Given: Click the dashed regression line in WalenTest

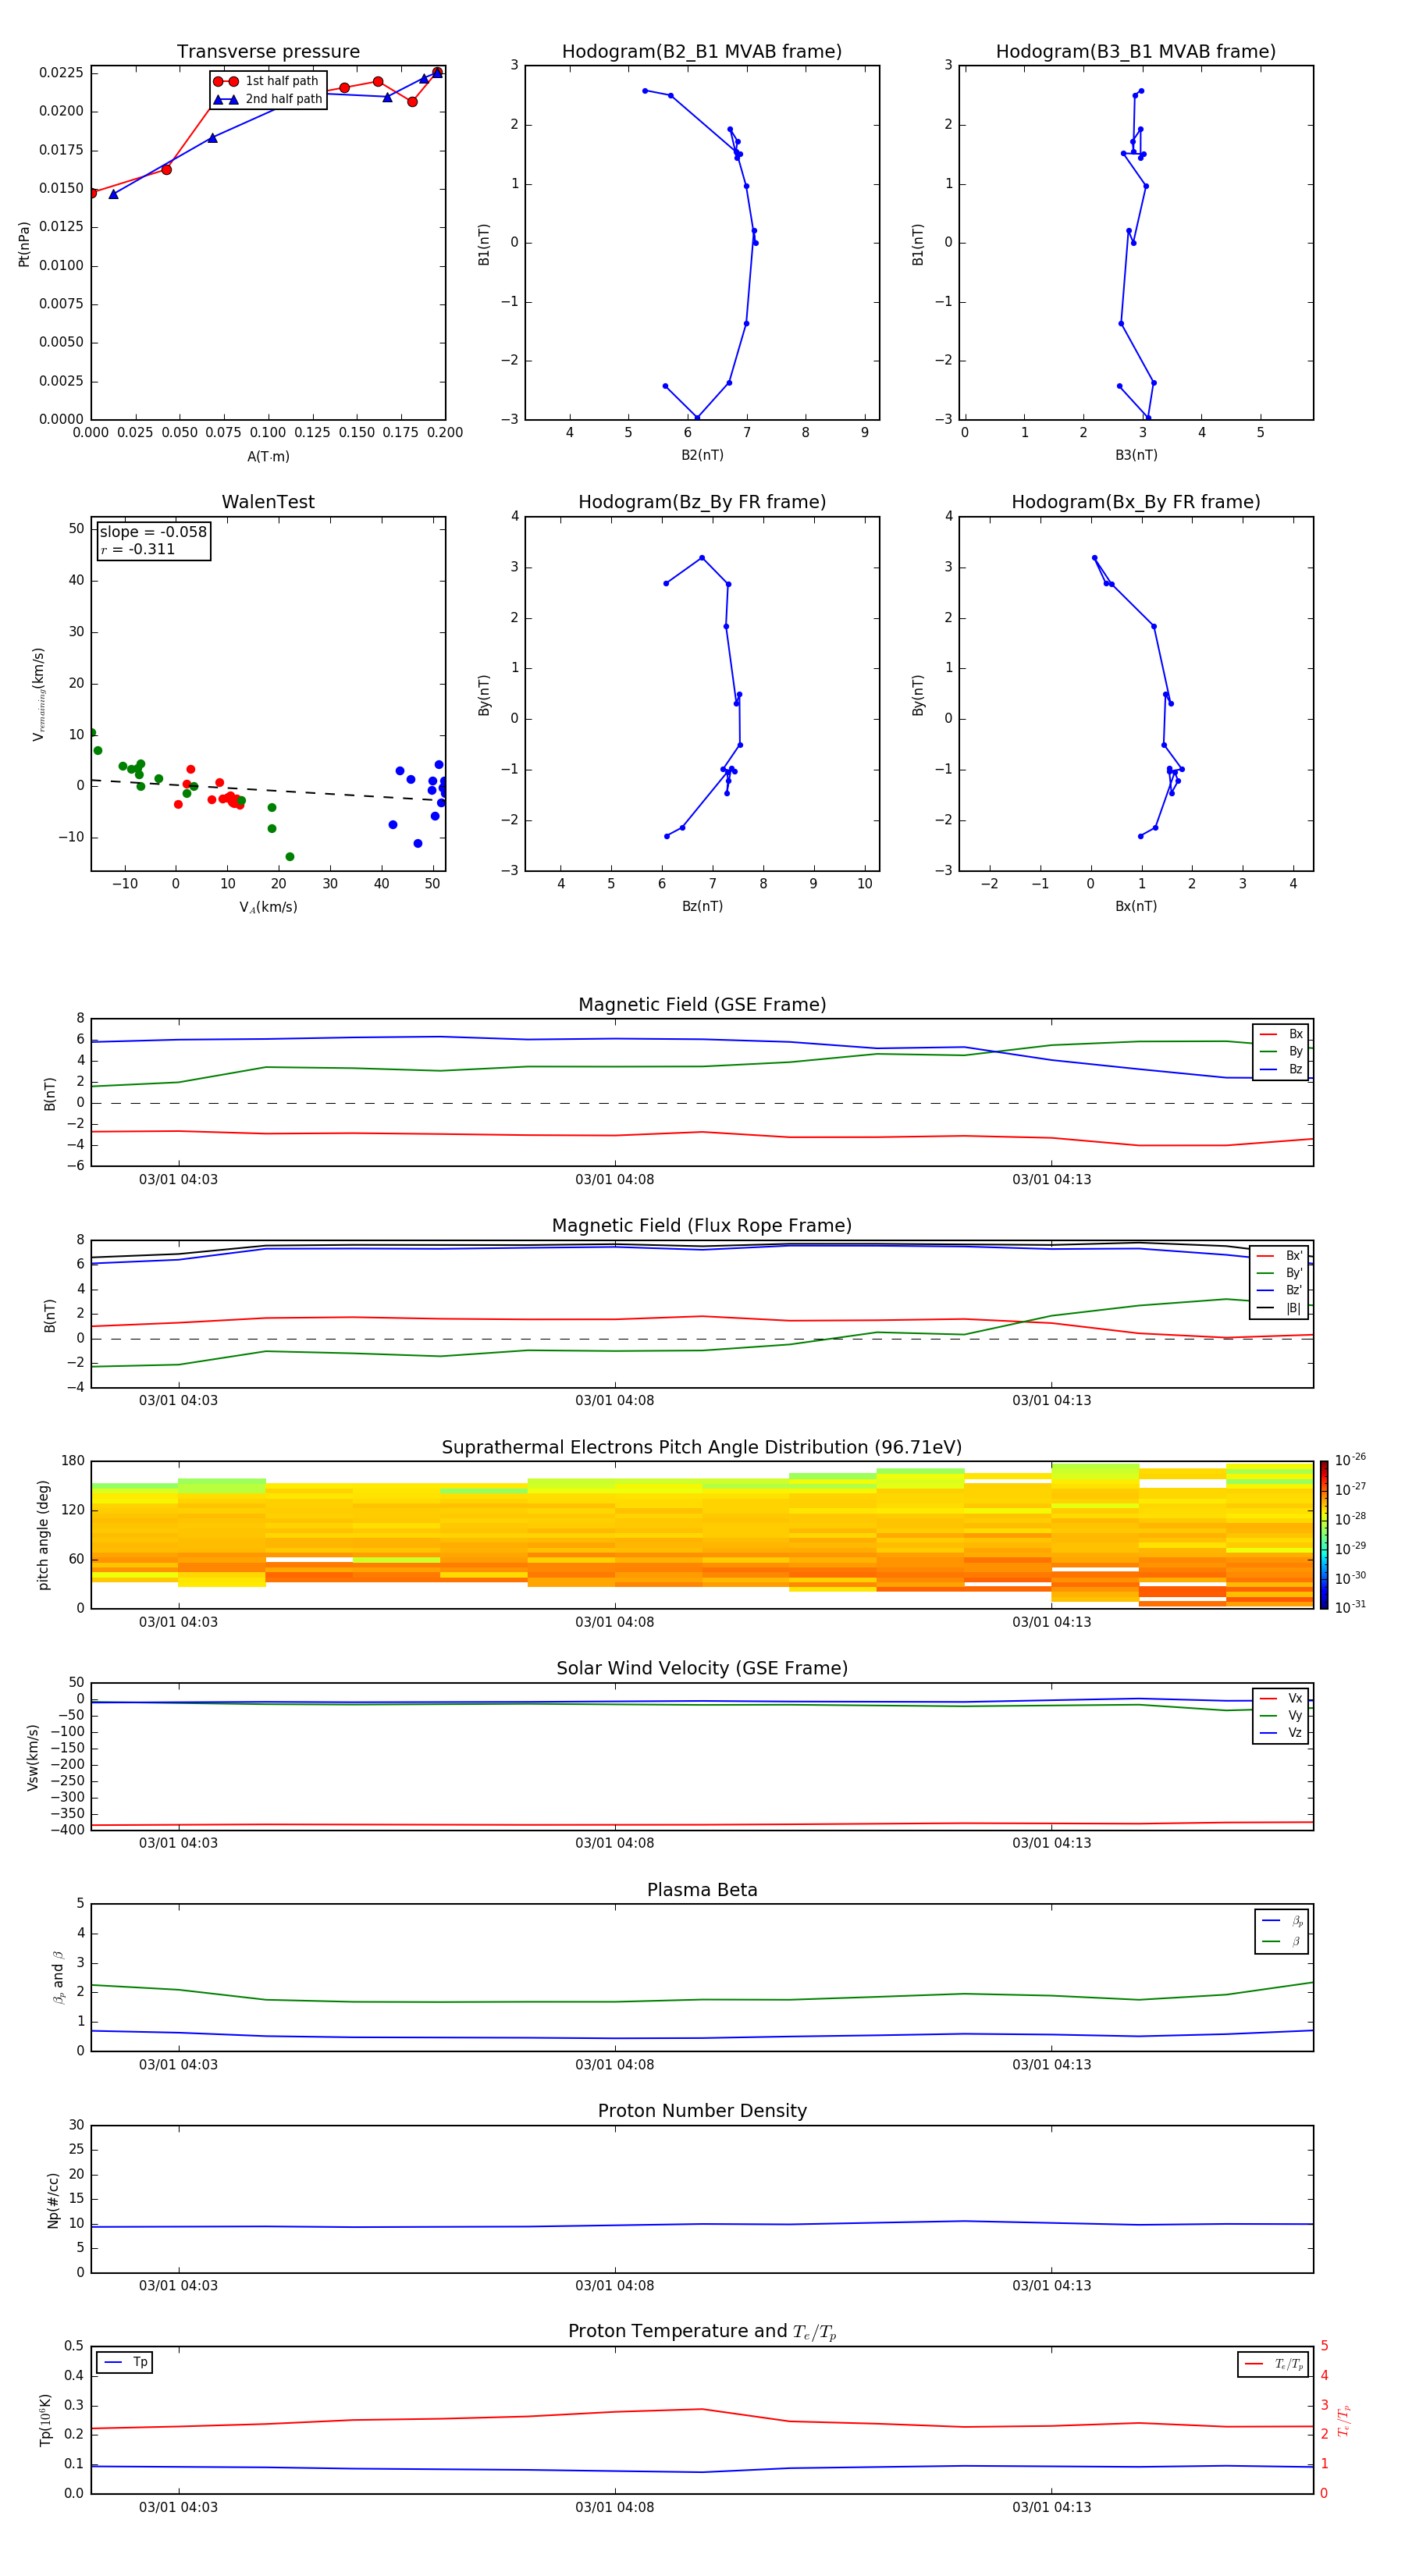Looking at the screenshot, I should [x=268, y=790].
